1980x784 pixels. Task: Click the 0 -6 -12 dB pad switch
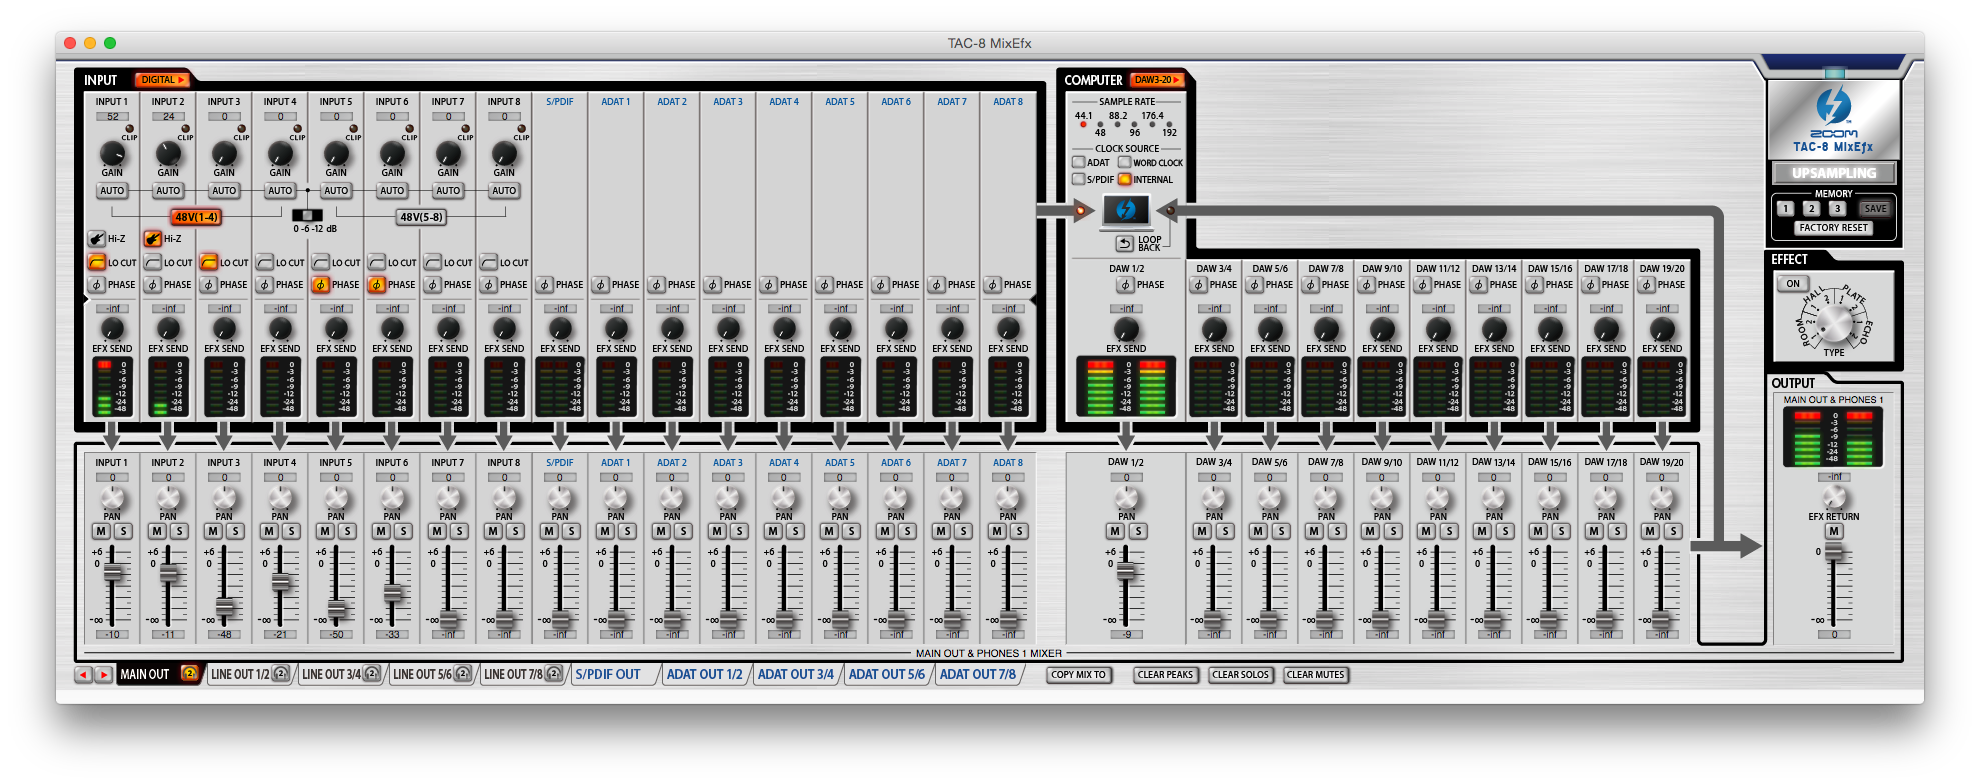pos(307,215)
